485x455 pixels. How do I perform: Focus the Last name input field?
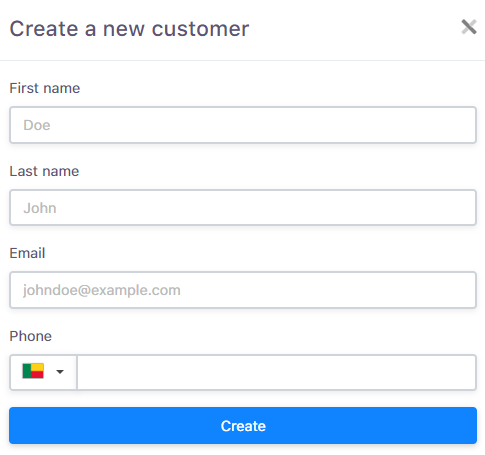tap(243, 208)
